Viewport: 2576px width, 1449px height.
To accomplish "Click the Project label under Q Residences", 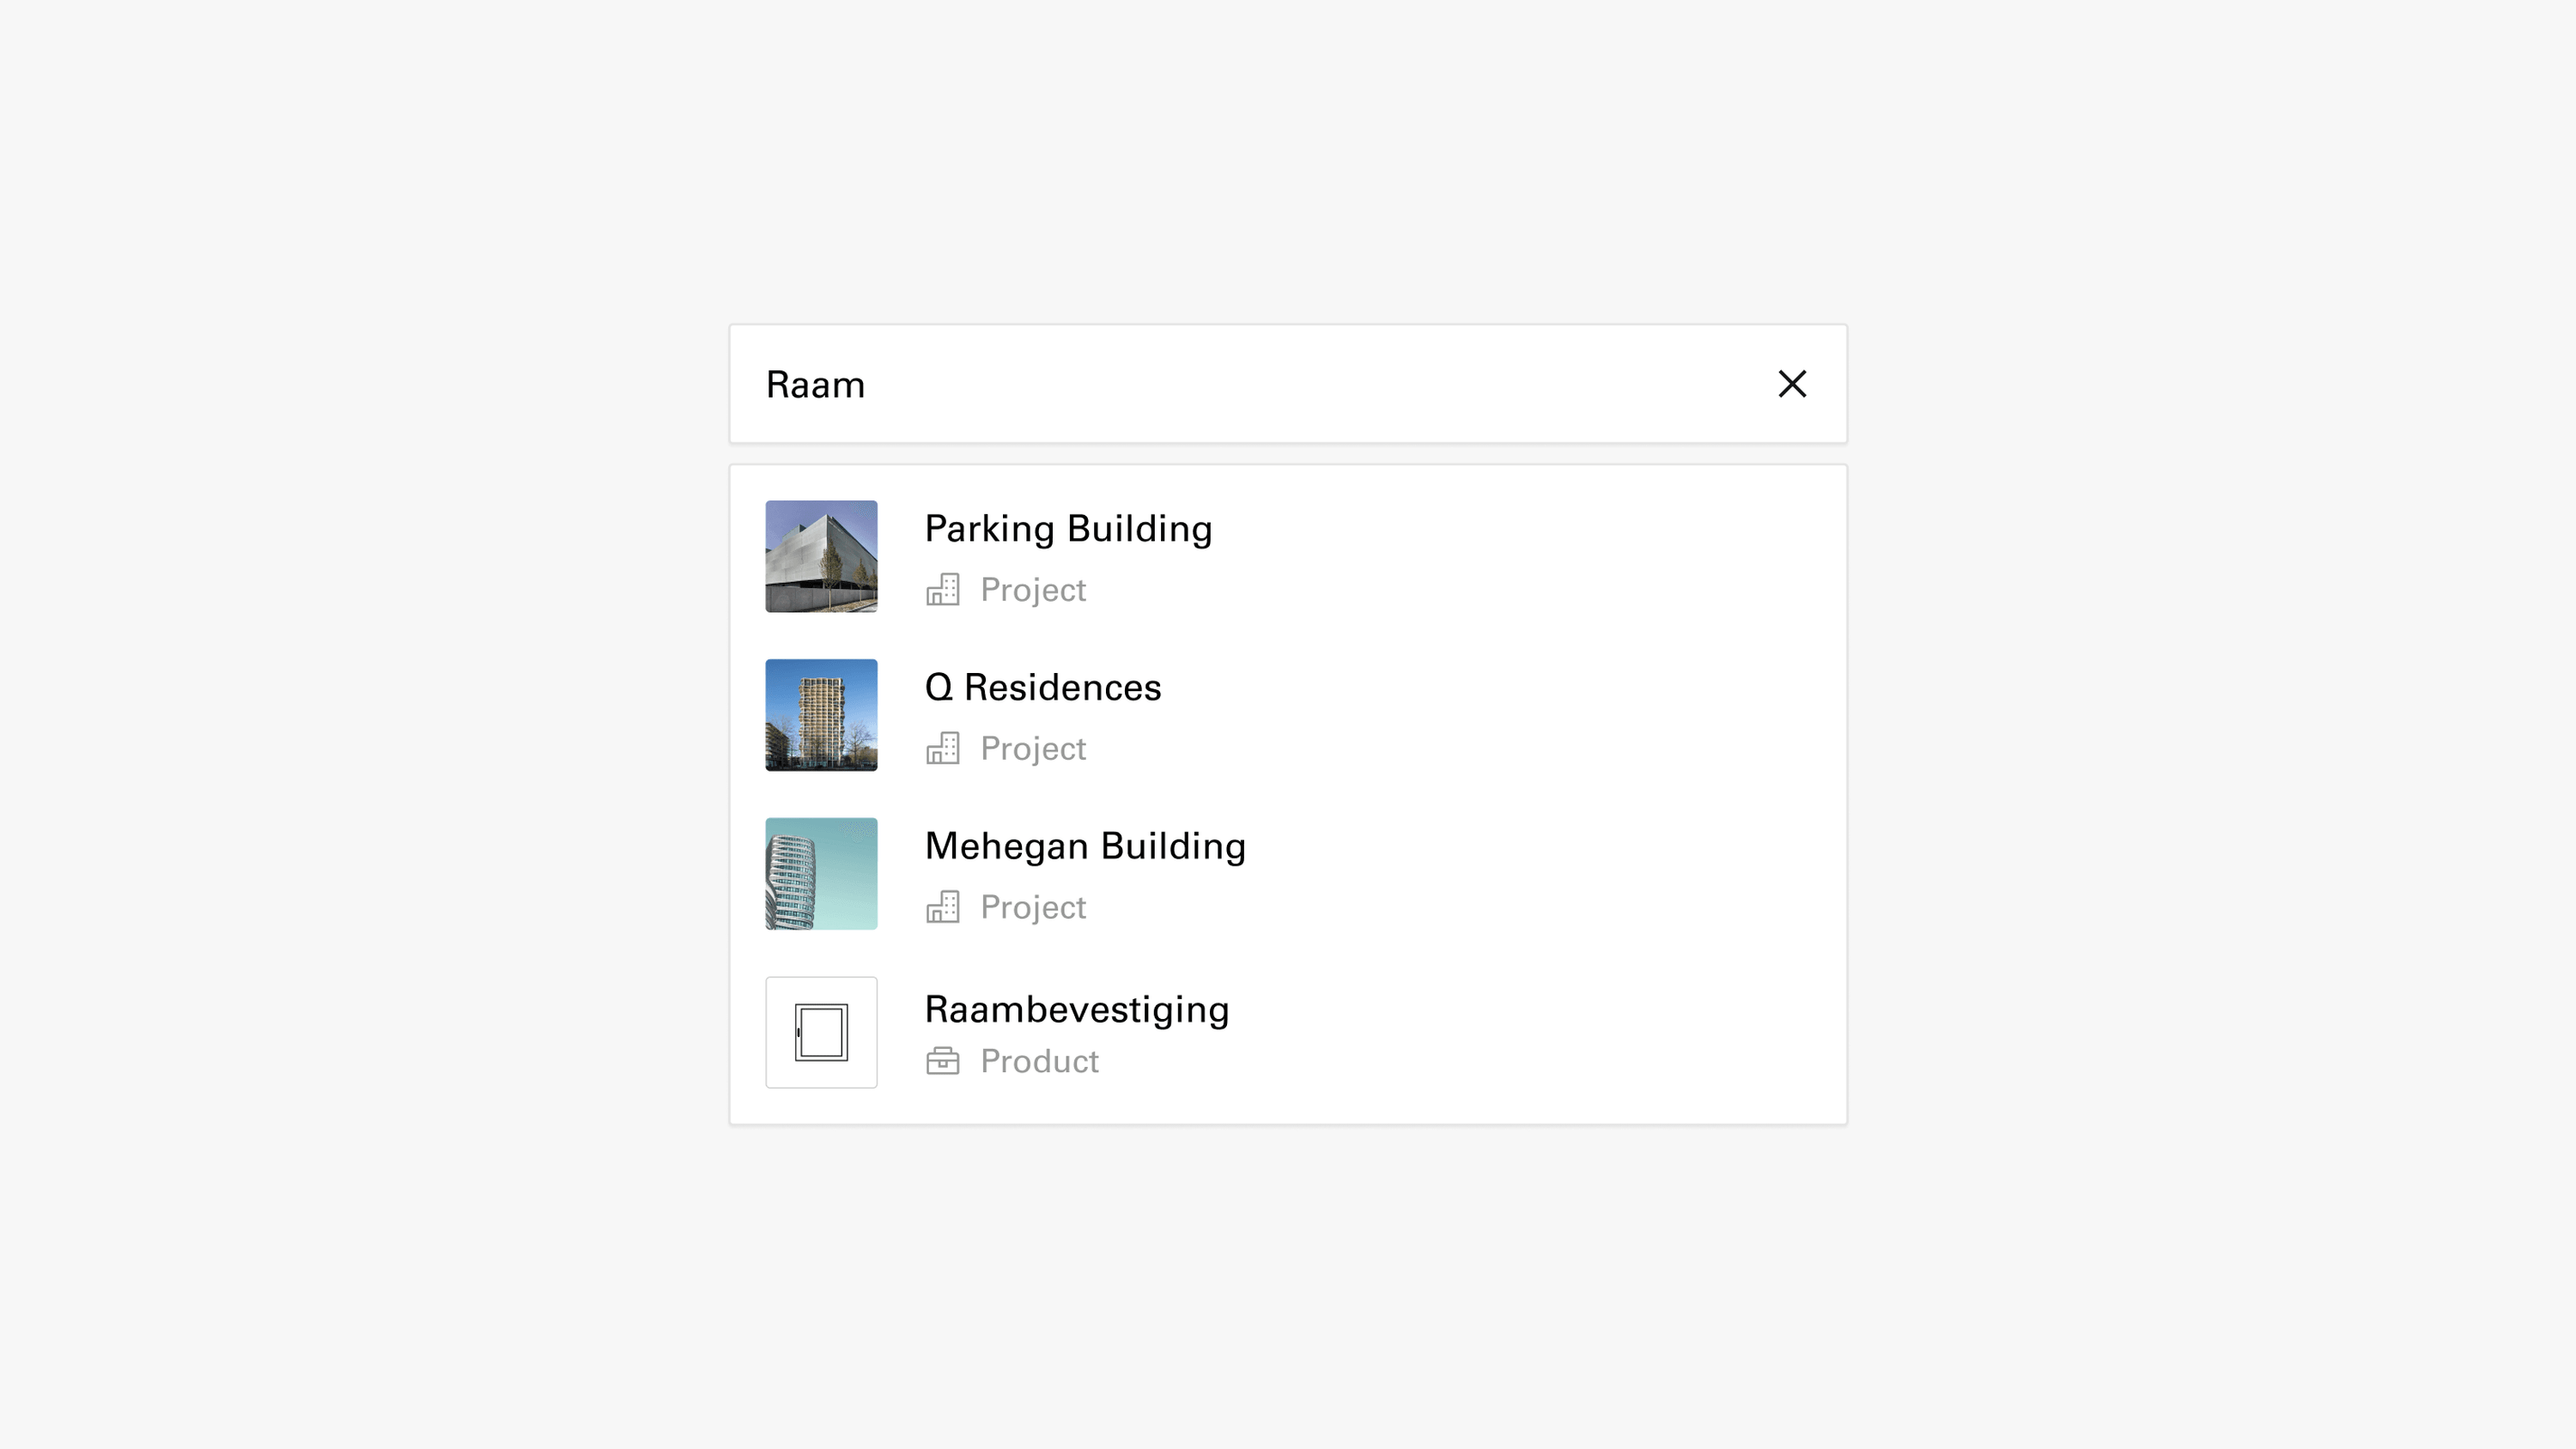I will tap(1033, 749).
